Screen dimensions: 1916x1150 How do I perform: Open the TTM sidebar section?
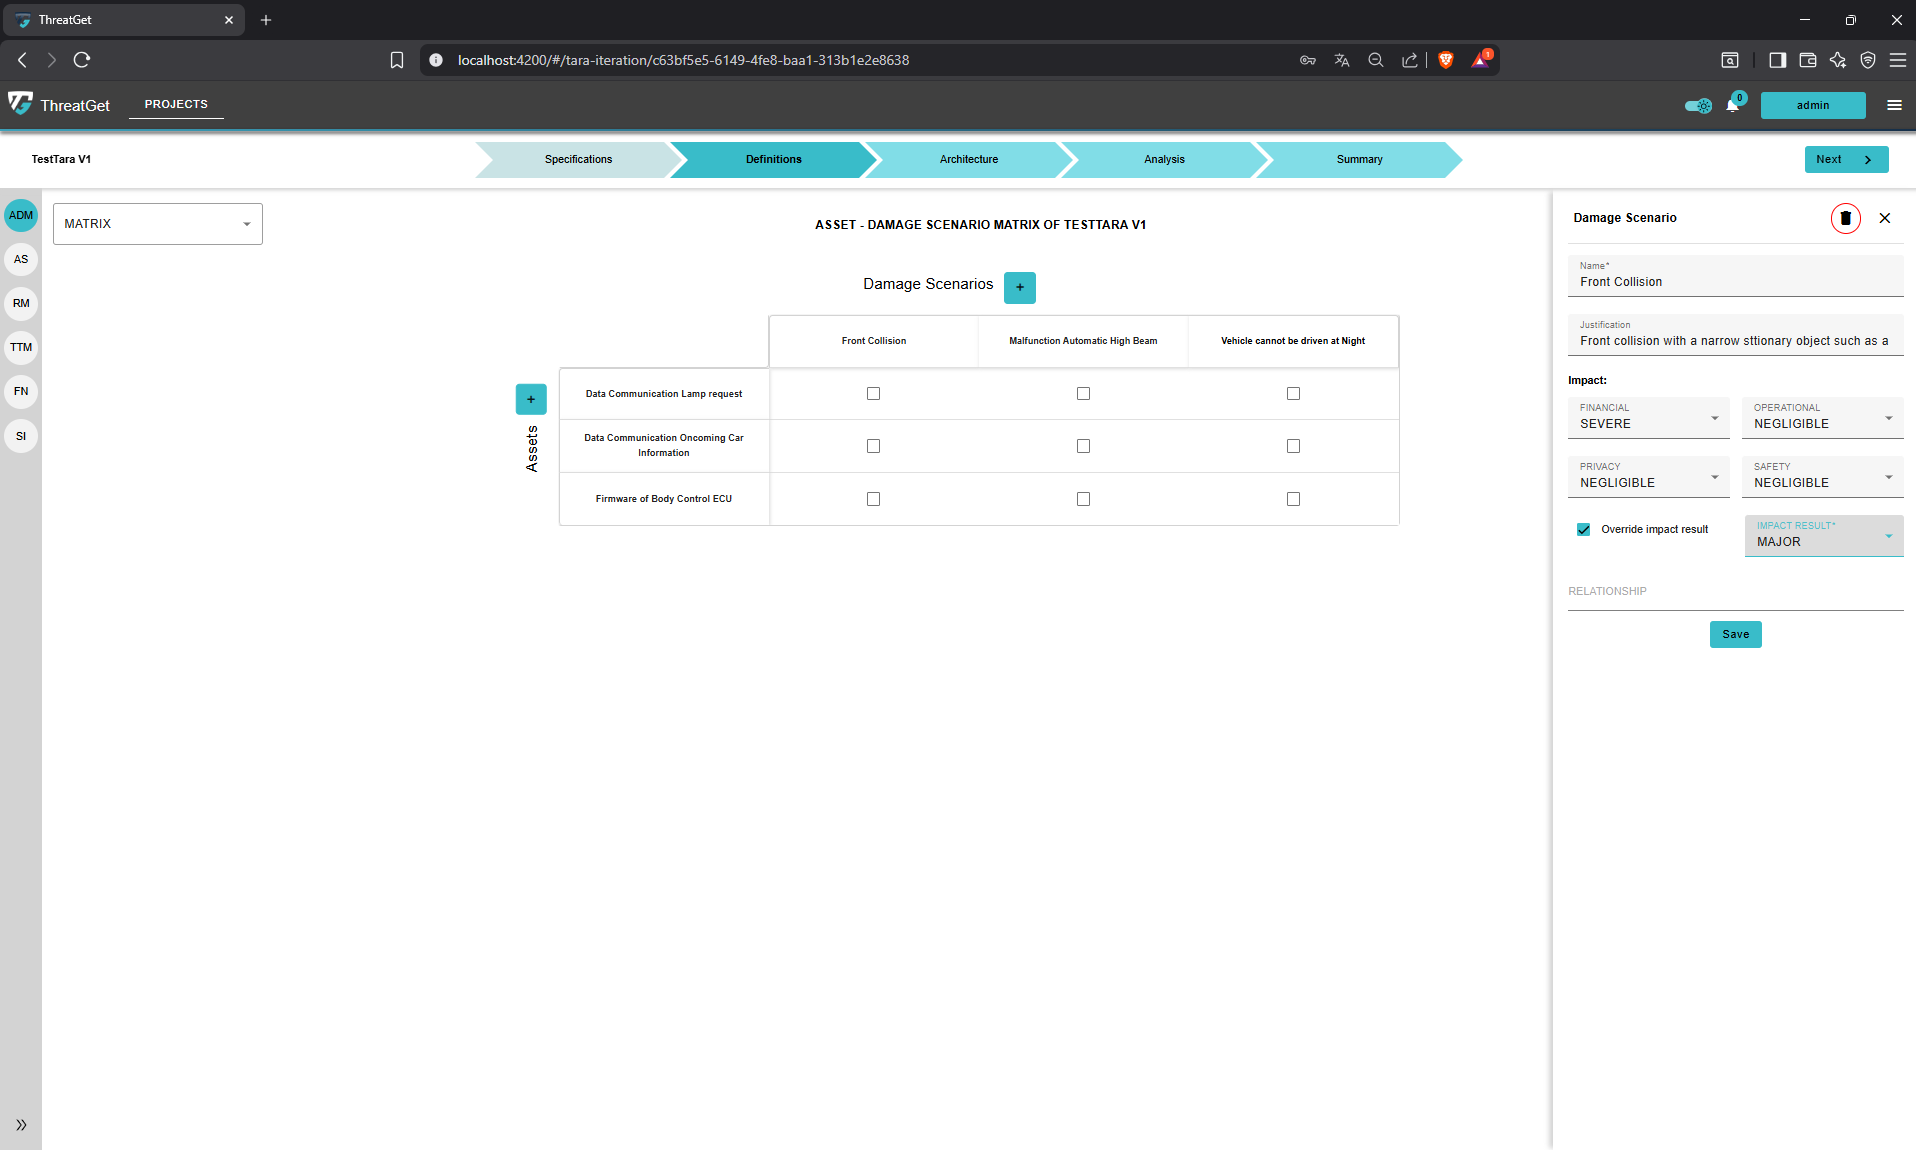click(x=21, y=347)
